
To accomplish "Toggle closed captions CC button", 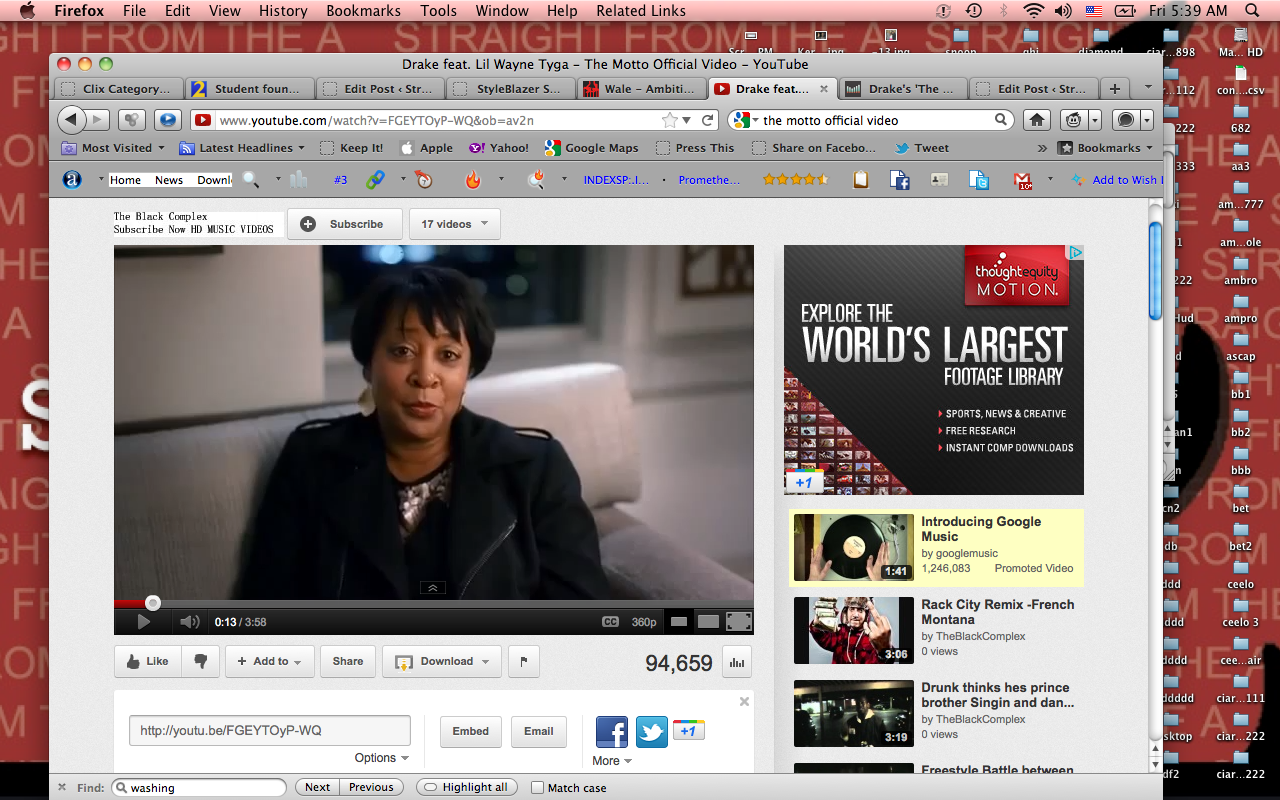I will pyautogui.click(x=610, y=622).
